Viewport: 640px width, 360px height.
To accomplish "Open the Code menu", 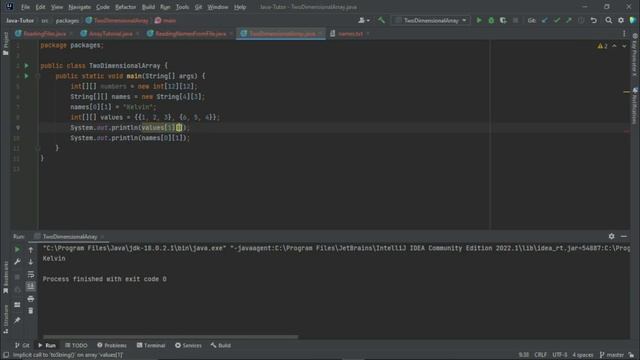I will 103,7.
